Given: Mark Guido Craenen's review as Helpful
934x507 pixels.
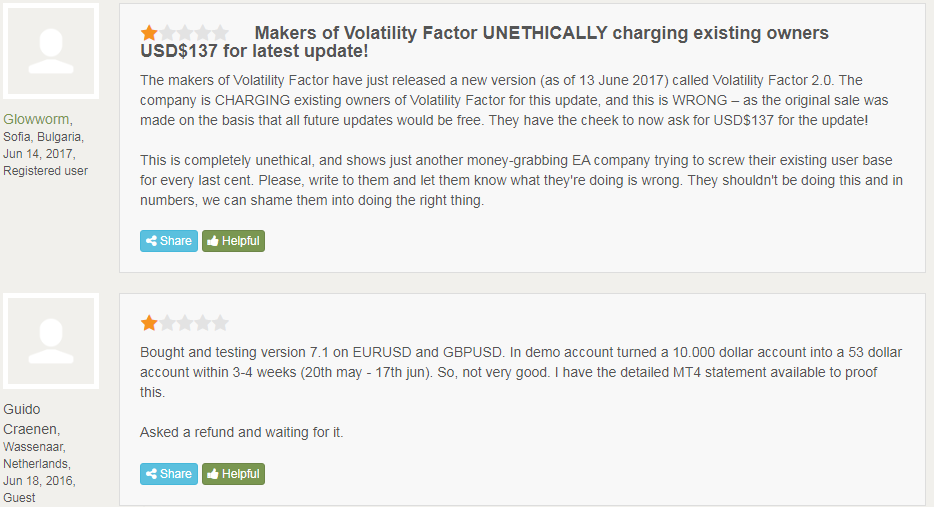Looking at the screenshot, I should coord(233,474).
